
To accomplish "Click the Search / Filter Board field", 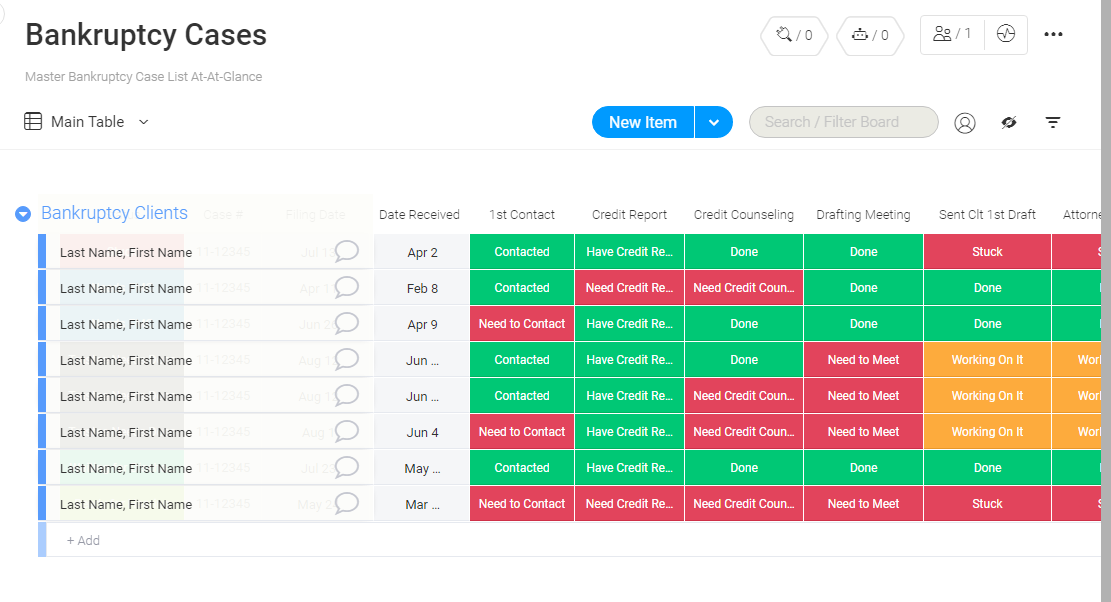I will click(x=843, y=122).
